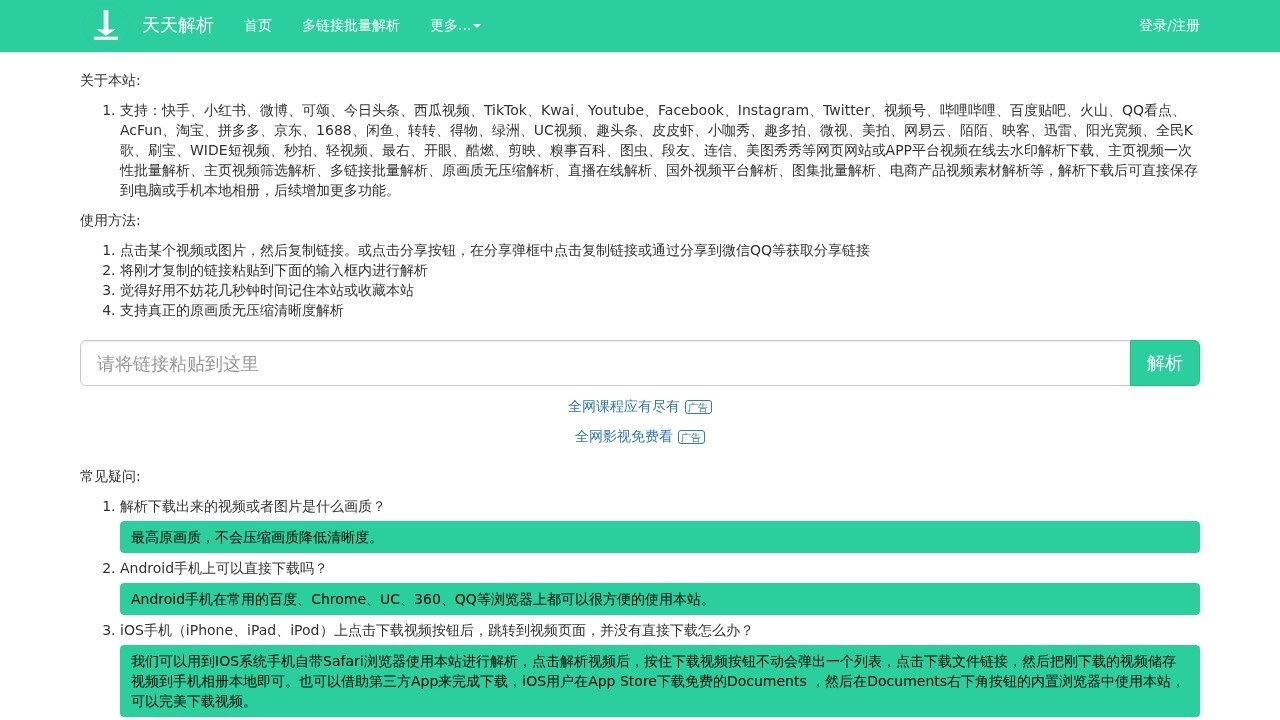Click the iOS手机 download question text
Viewport: 1280px width, 720px height.
tap(436, 630)
